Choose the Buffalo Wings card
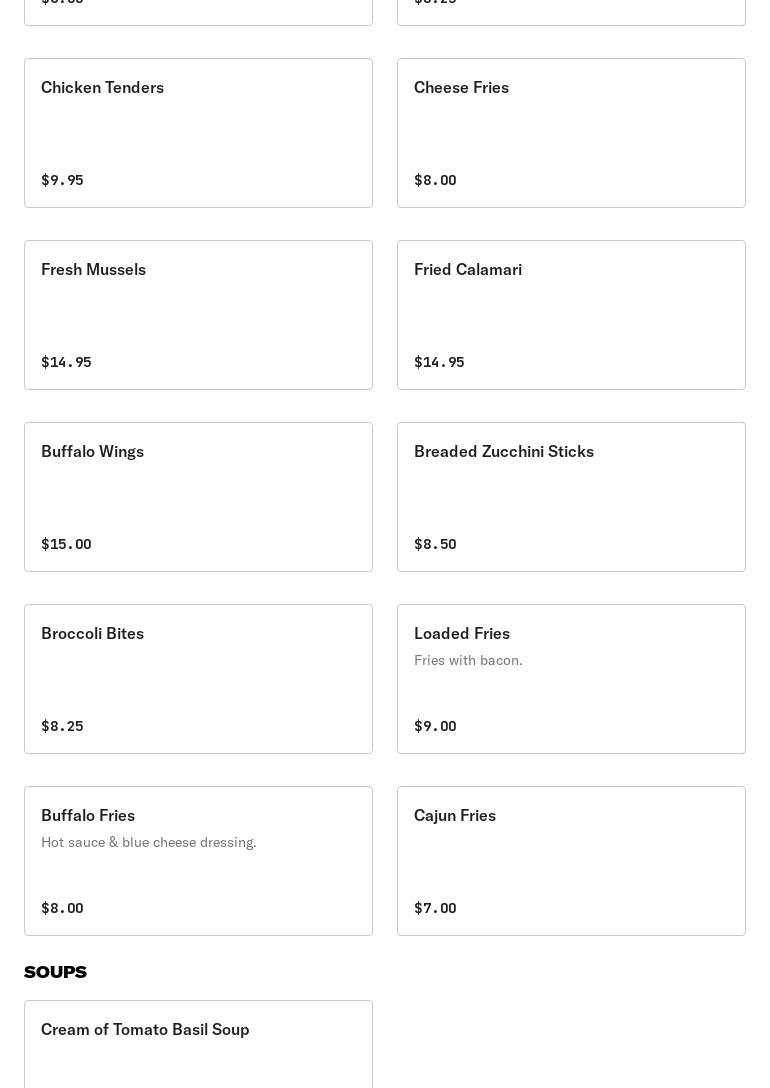The height and width of the screenshot is (1088, 770). coord(198,497)
